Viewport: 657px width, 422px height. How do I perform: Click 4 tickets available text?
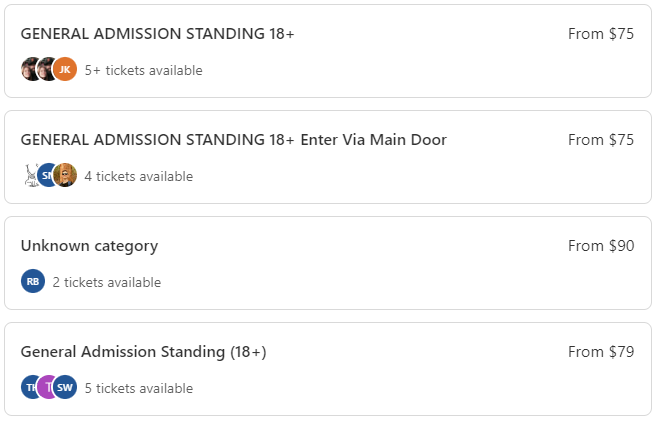click(x=138, y=176)
